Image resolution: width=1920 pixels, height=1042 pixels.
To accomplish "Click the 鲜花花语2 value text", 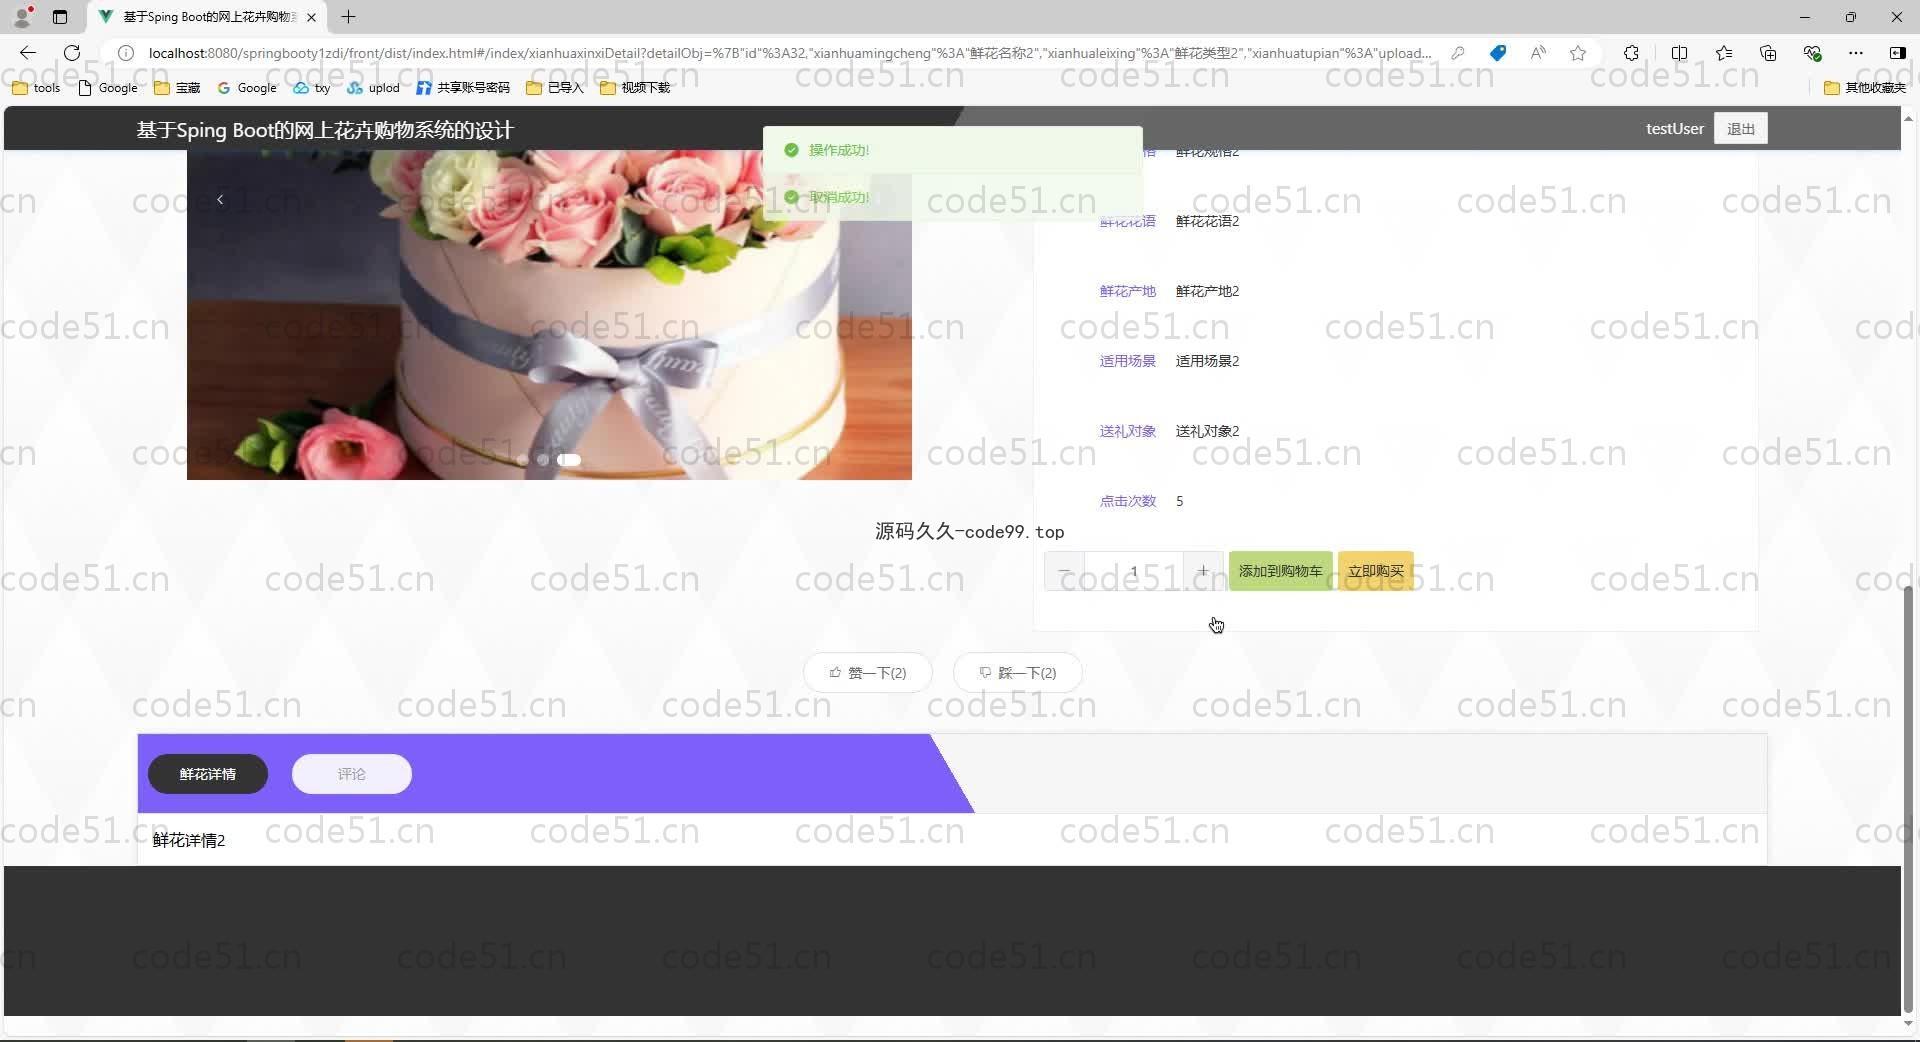I will pyautogui.click(x=1207, y=221).
